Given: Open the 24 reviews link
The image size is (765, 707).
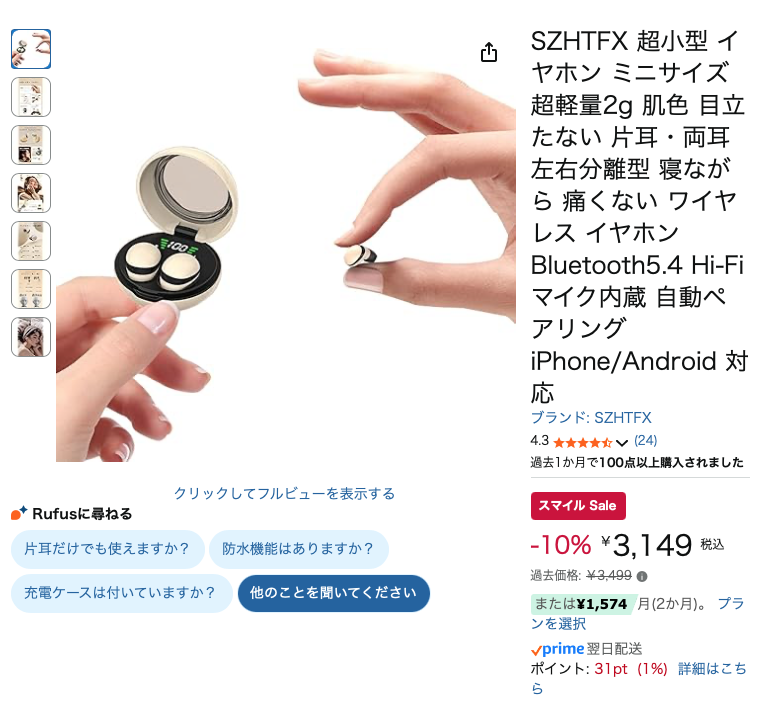Looking at the screenshot, I should (x=645, y=441).
